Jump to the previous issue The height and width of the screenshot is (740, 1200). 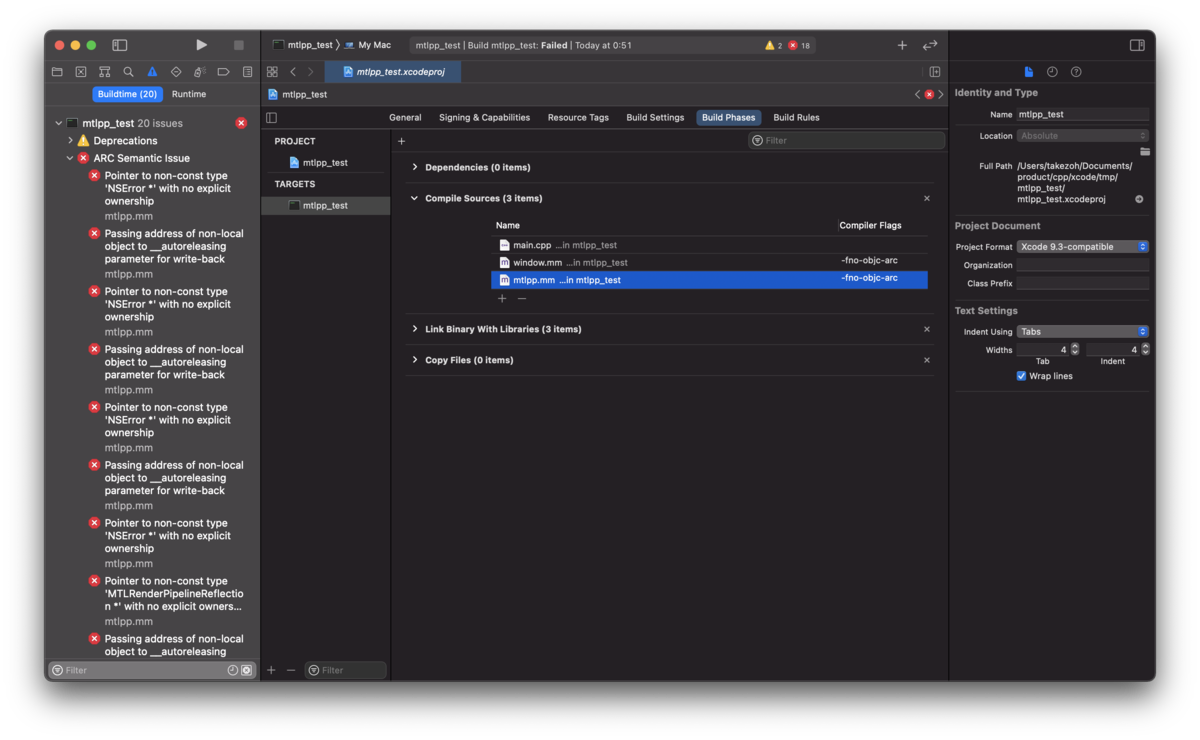point(917,94)
